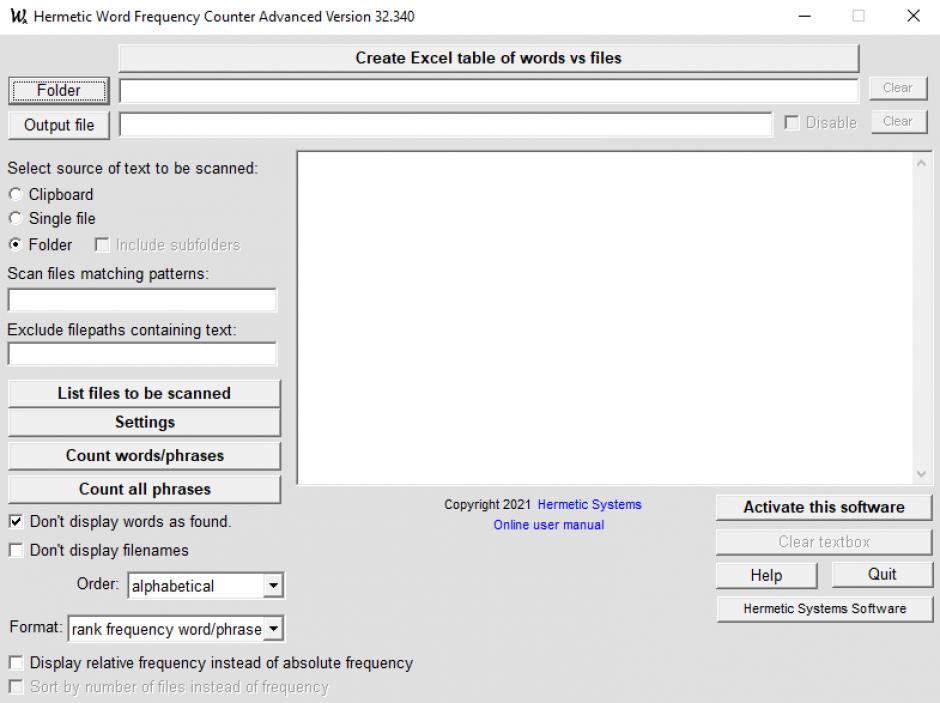This screenshot has height=703, width=940.
Task: Open the Online user manual link
Action: point(549,525)
